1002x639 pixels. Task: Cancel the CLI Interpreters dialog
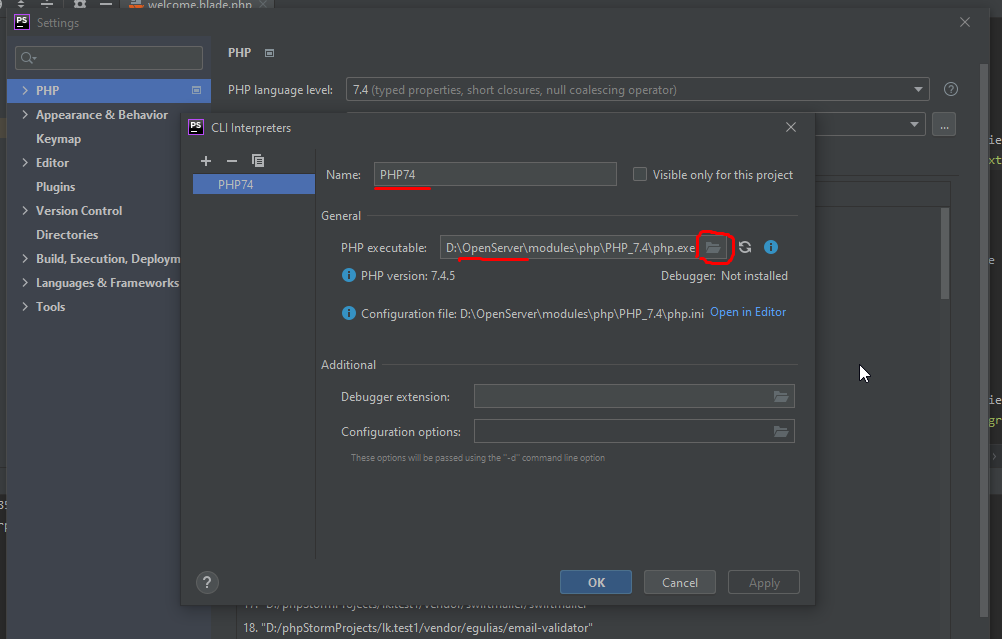(x=680, y=582)
